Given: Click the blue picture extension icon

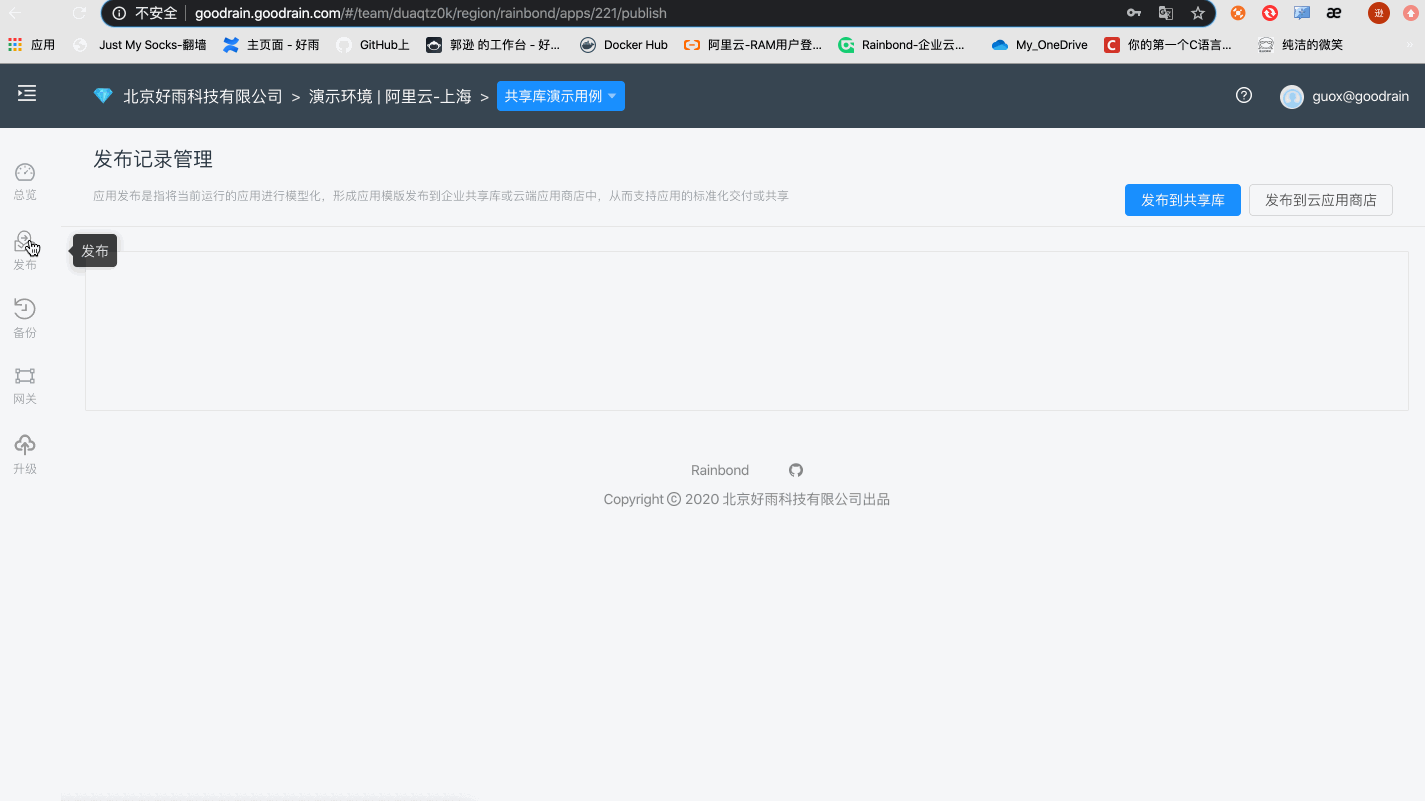Looking at the screenshot, I should pyautogui.click(x=1302, y=13).
